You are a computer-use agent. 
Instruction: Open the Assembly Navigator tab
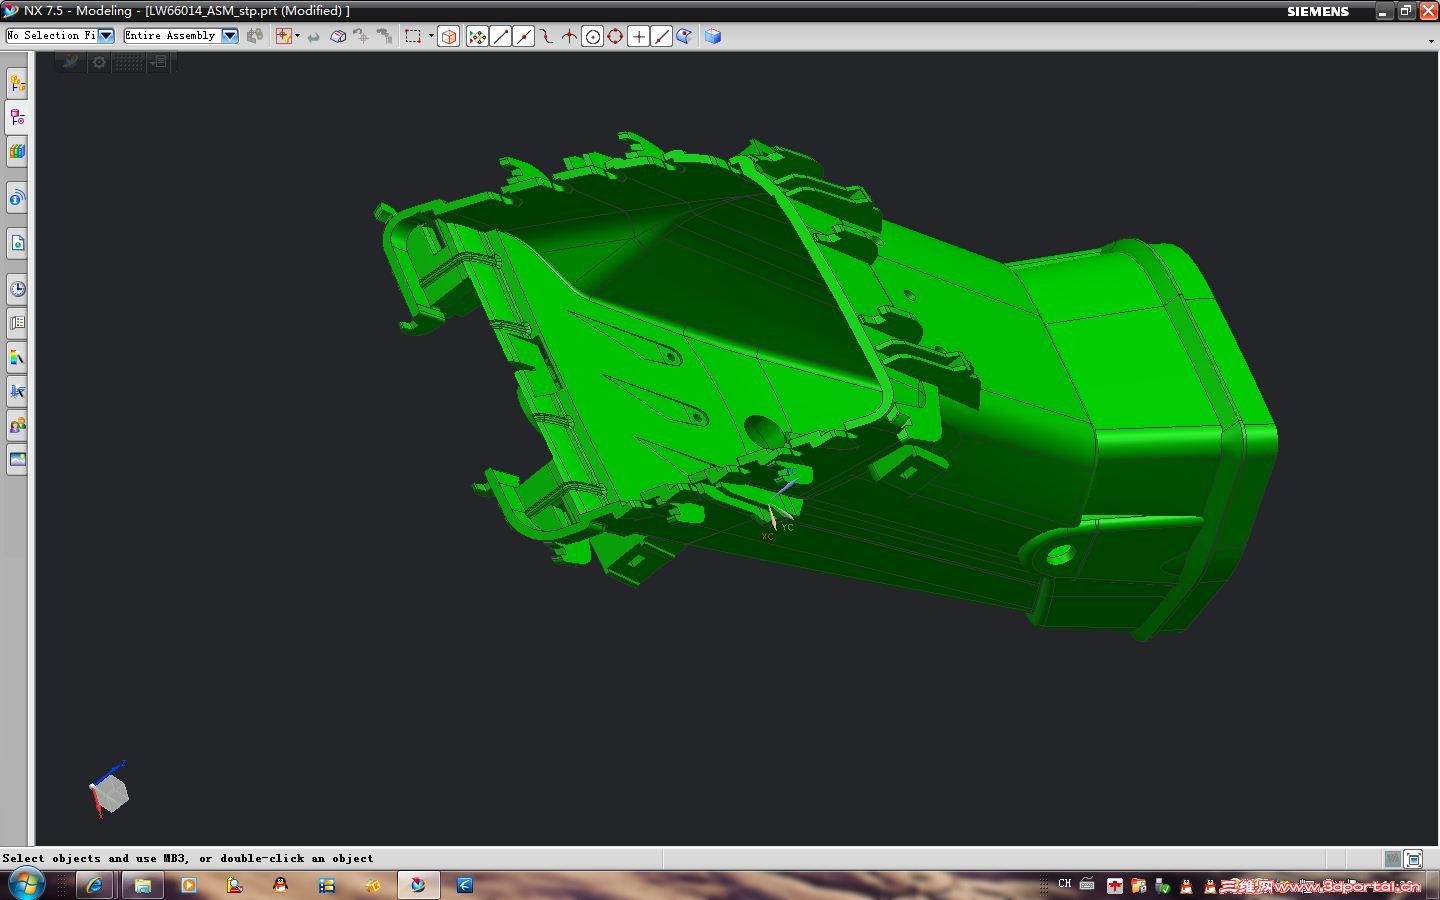(x=17, y=84)
